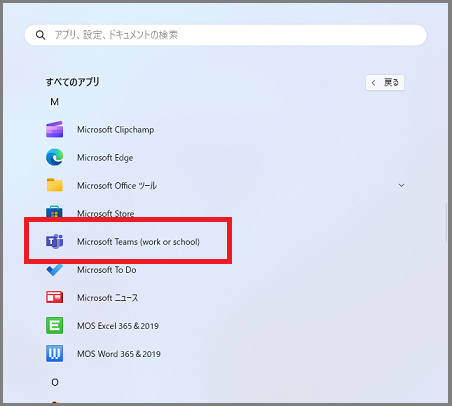Click the search magnifier icon
This screenshot has height=406, width=452.
pyautogui.click(x=40, y=35)
